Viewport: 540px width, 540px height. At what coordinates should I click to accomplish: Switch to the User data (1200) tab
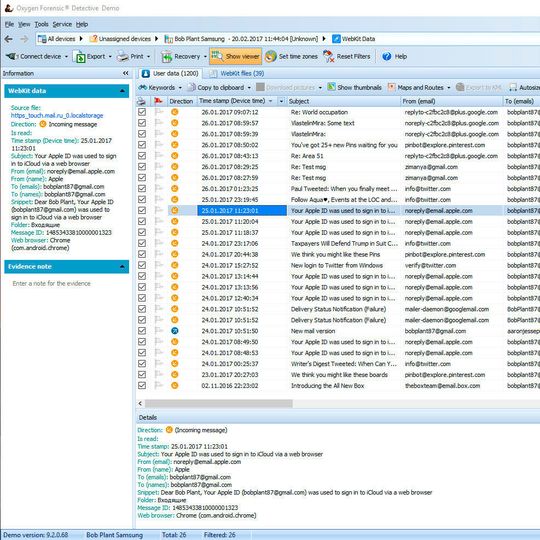170,73
